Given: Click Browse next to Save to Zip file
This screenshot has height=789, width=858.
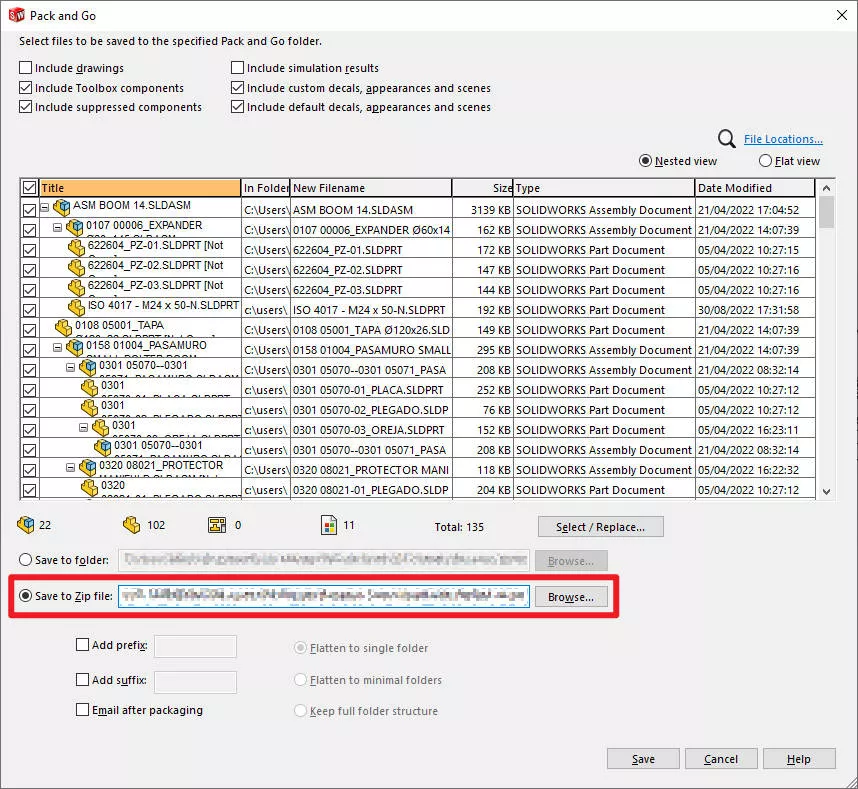Looking at the screenshot, I should pos(570,596).
